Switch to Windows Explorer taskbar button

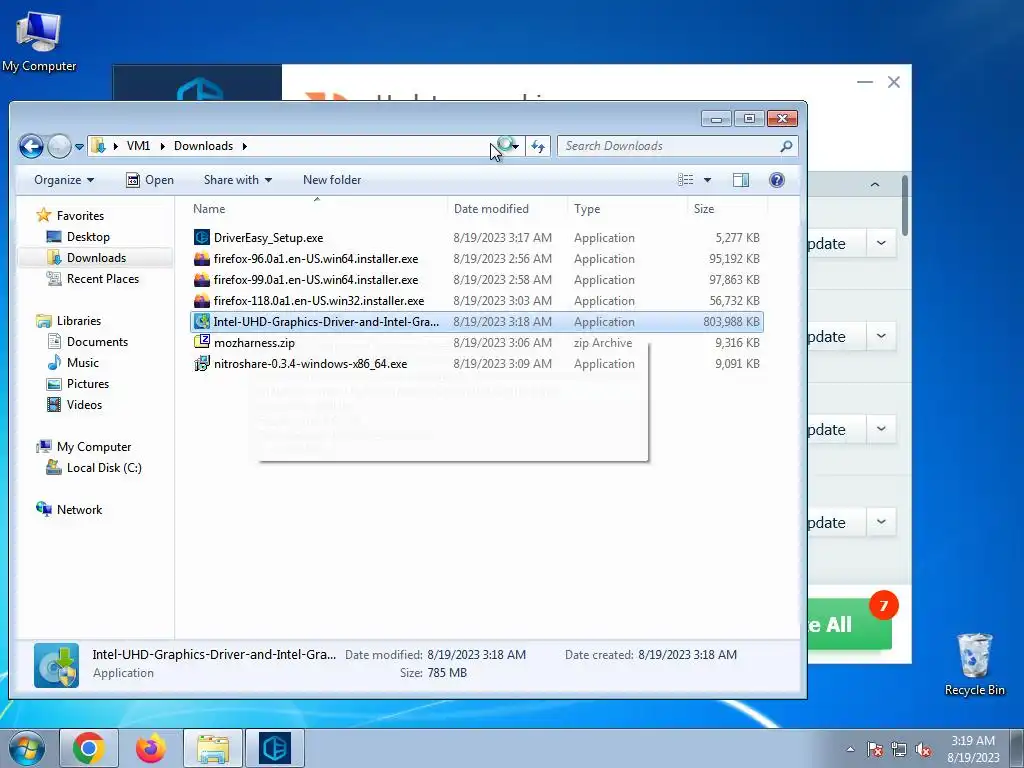tap(213, 748)
